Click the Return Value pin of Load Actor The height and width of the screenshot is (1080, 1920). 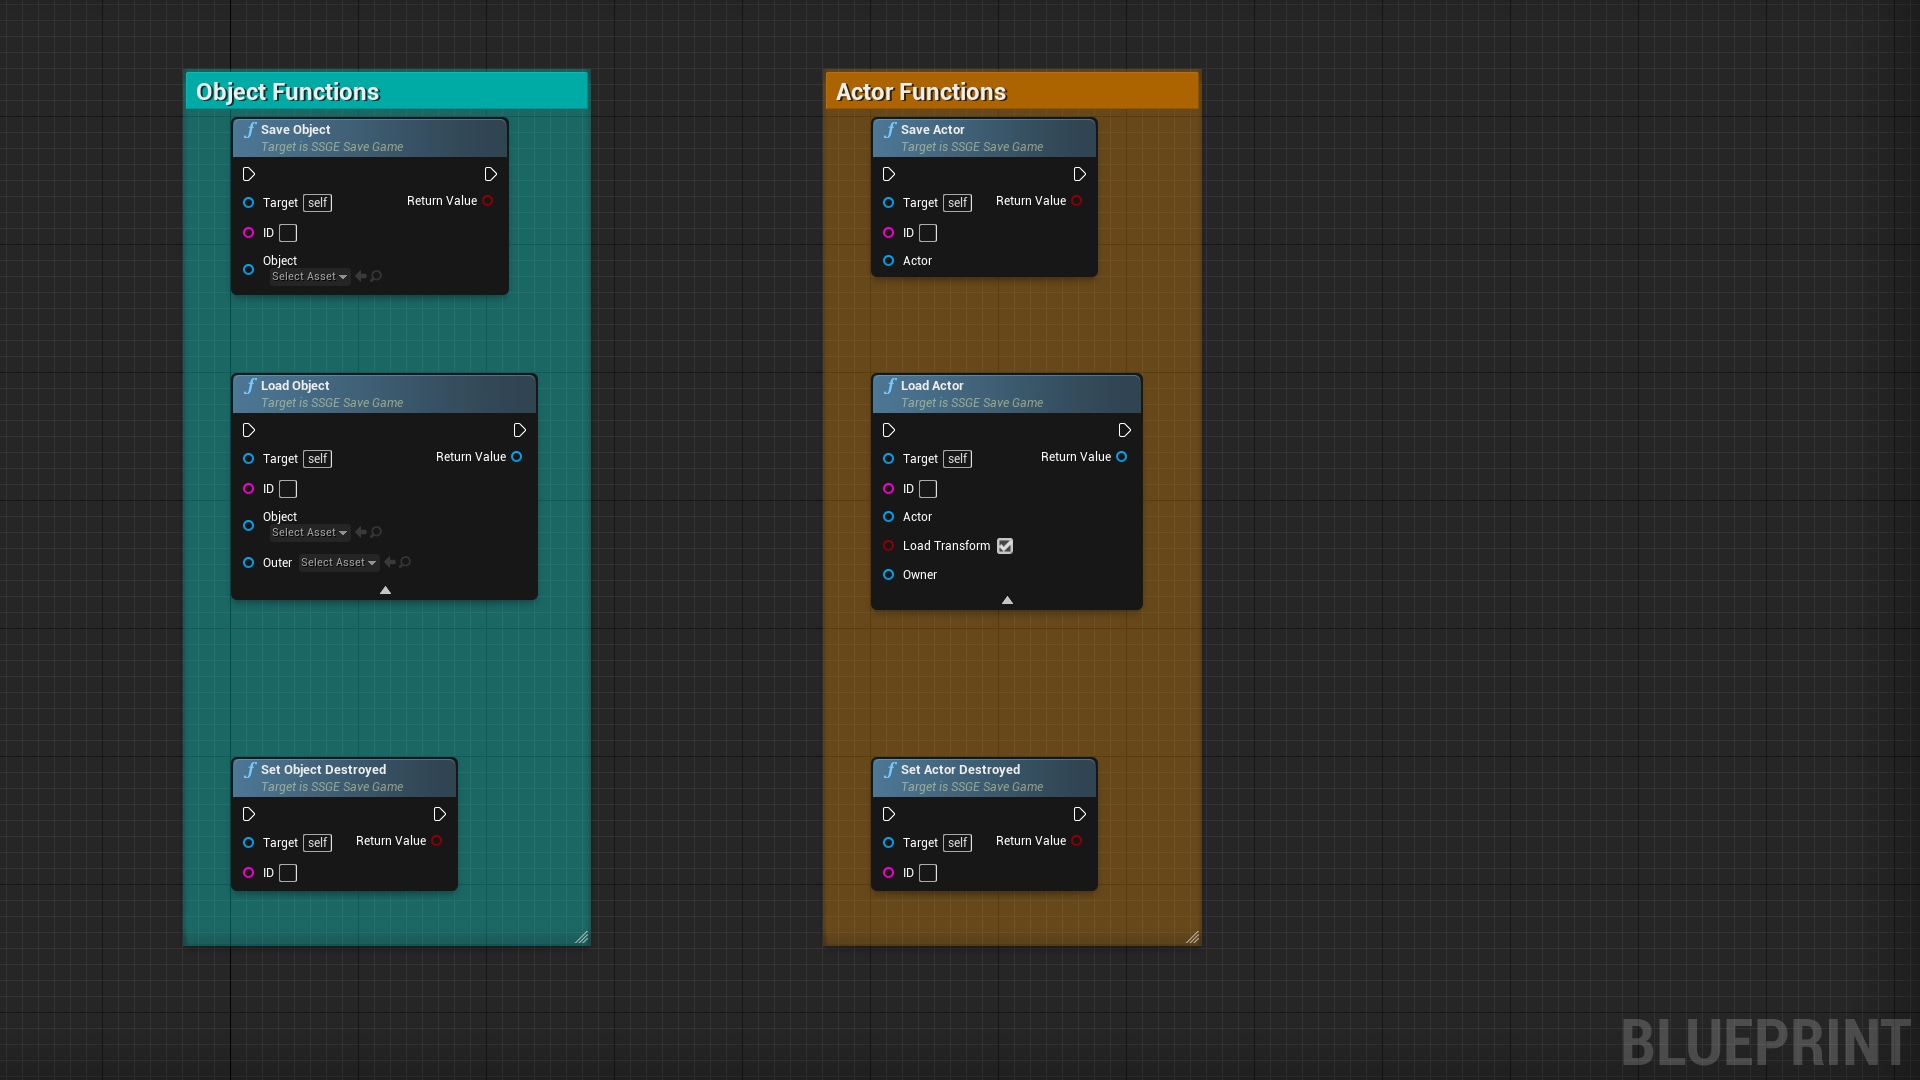tap(1121, 457)
